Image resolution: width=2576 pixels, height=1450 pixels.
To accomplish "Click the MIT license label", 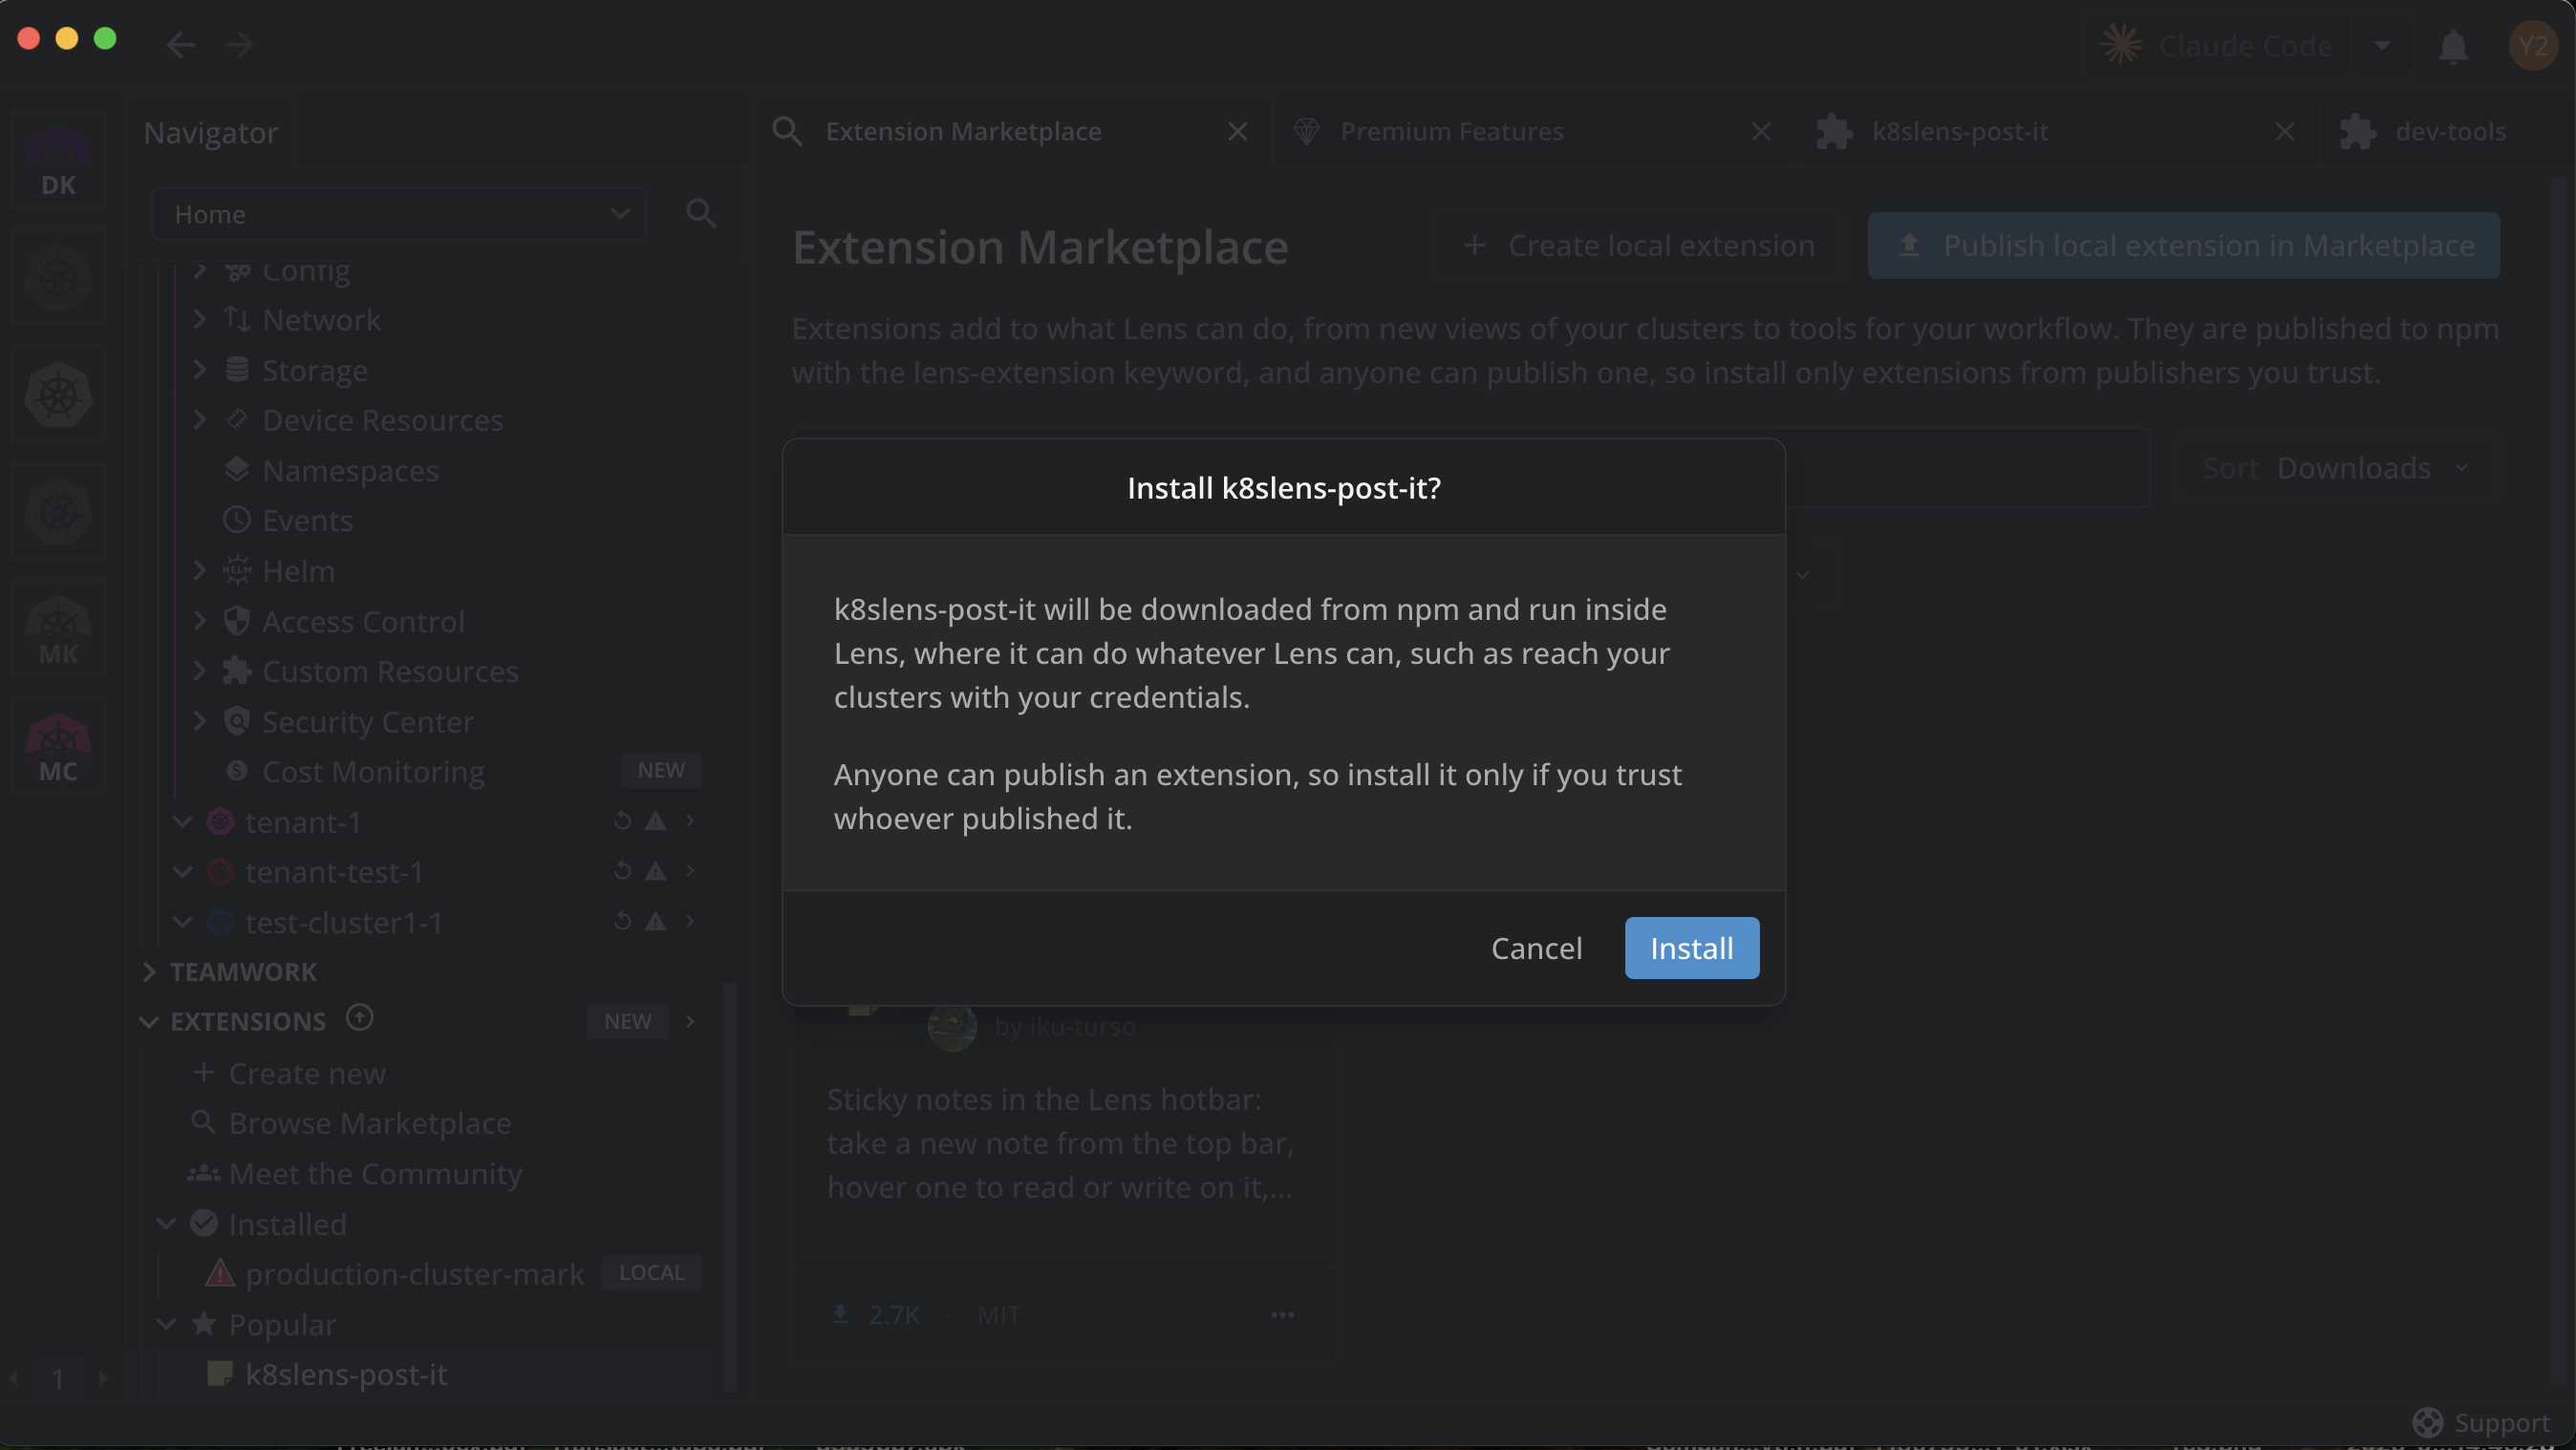I will [x=998, y=1314].
